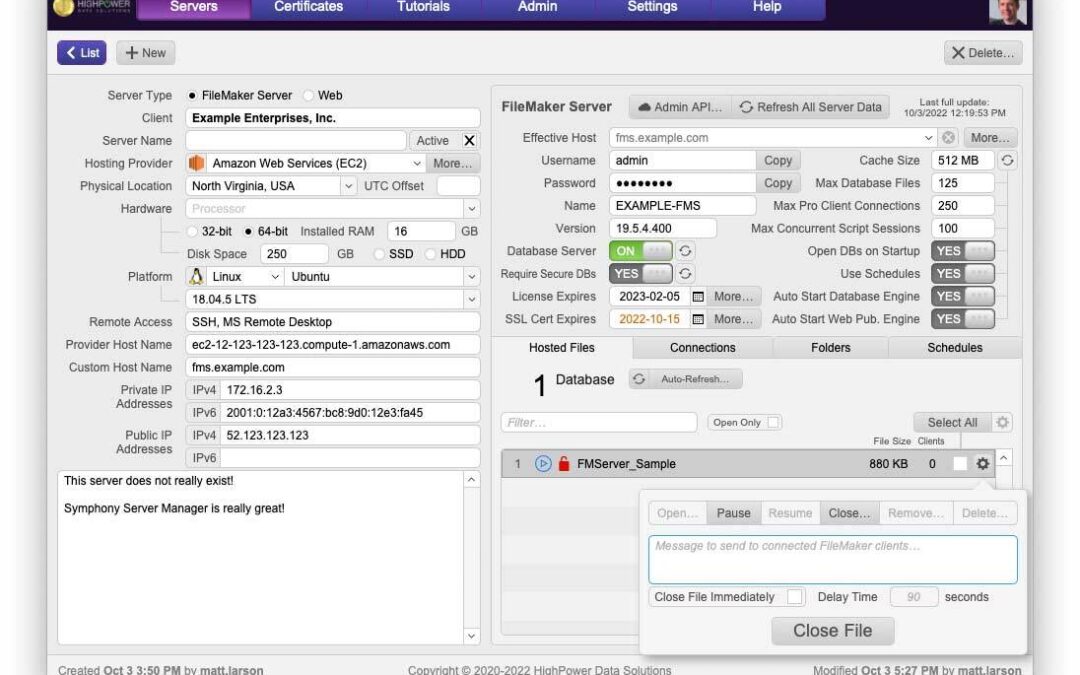Screen dimensions: 1080x675
Task: Go to the Tutorials tab
Action: 423,8
